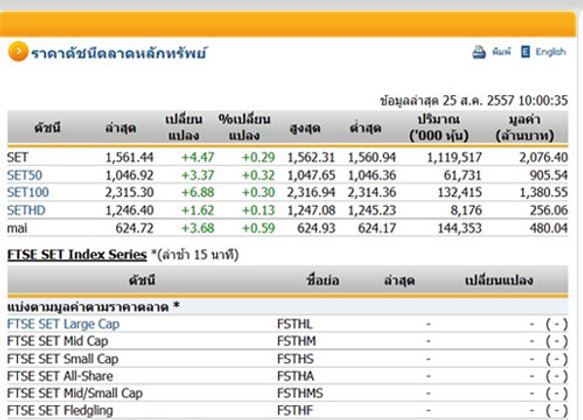Click the print text link
The height and width of the screenshot is (420, 583).
(x=501, y=51)
